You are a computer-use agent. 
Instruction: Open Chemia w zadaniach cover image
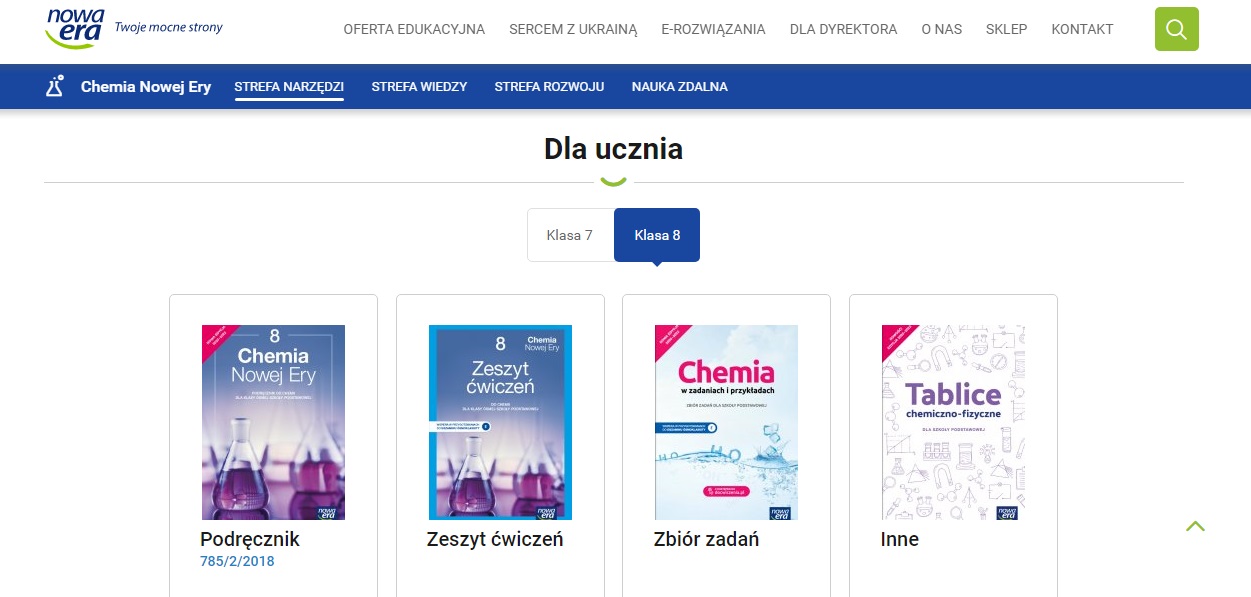(x=726, y=422)
